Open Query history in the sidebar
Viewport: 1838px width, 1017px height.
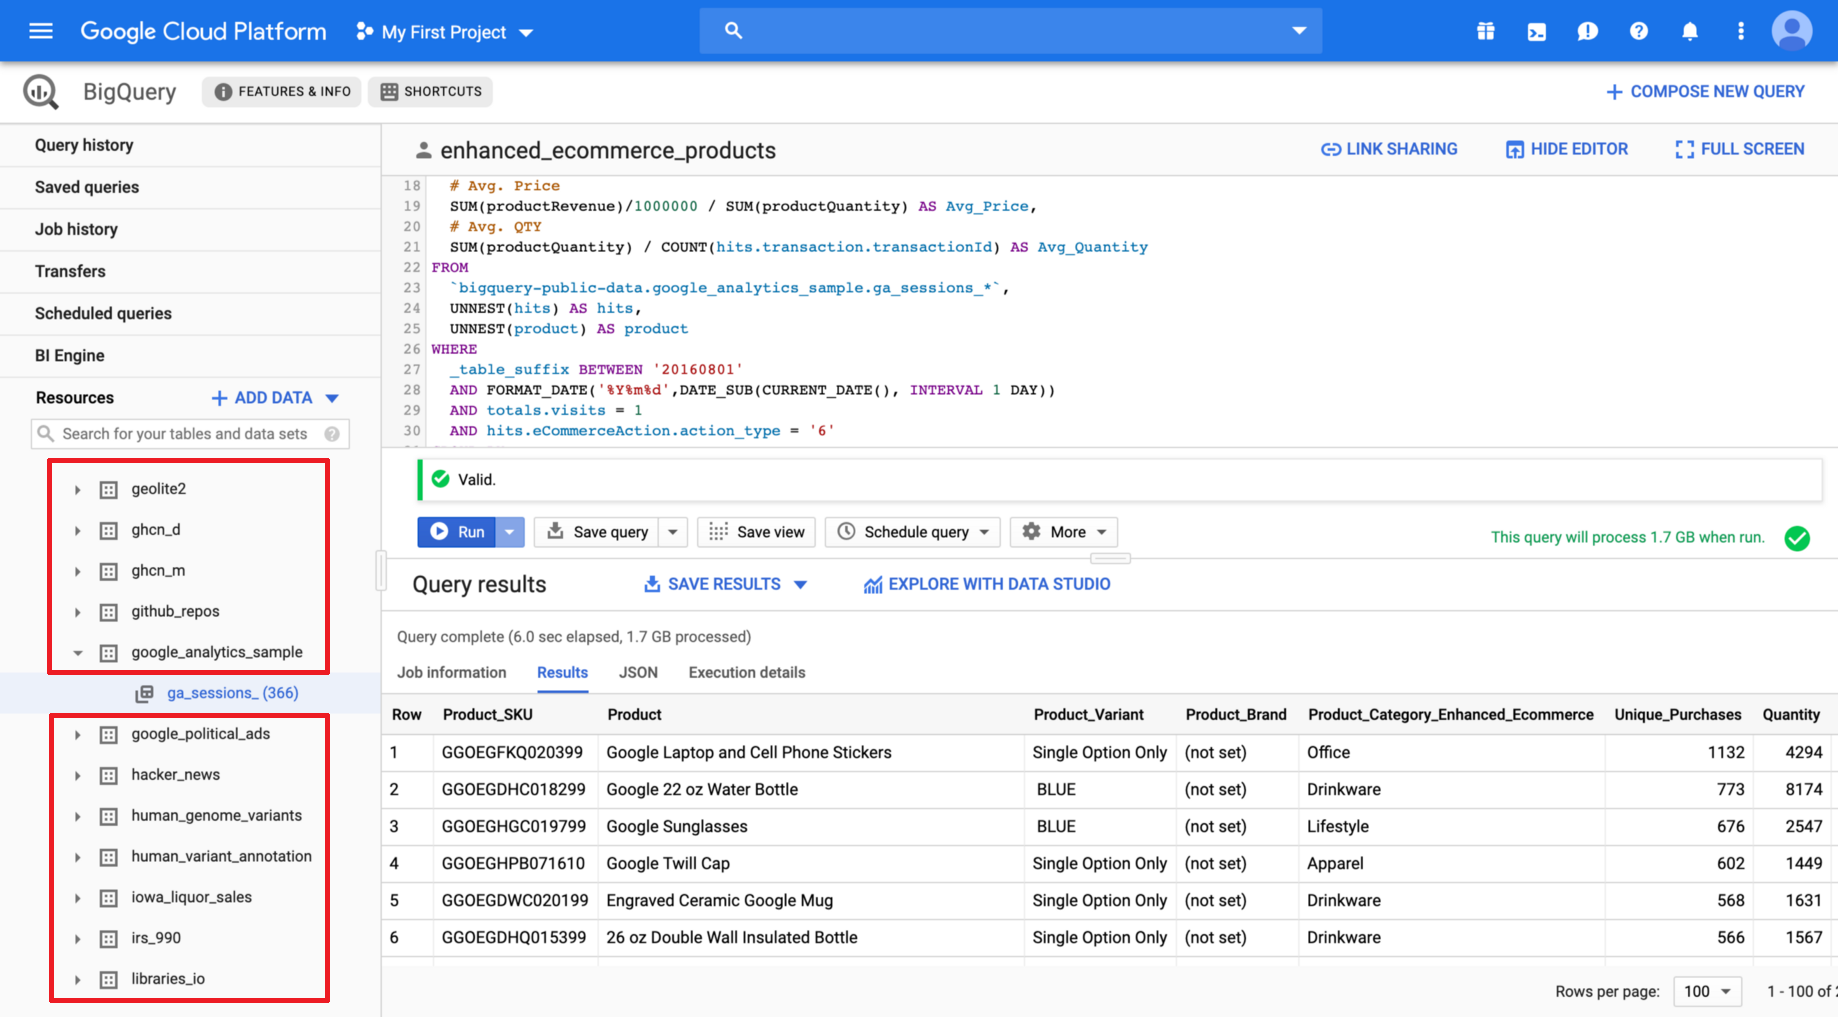tap(190, 145)
